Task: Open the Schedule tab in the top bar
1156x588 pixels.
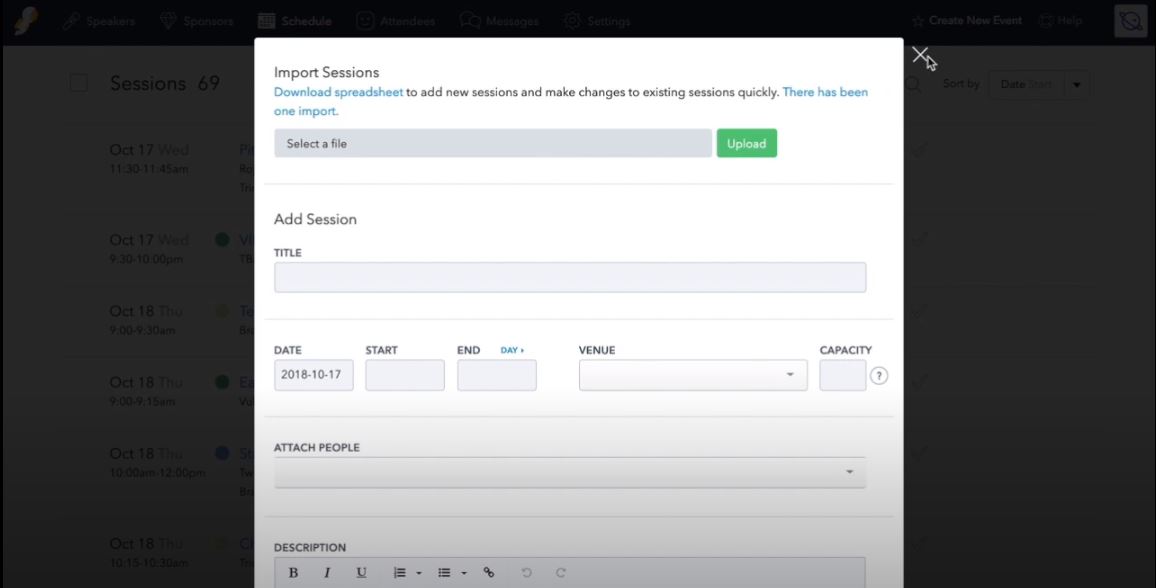Action: 295,21
